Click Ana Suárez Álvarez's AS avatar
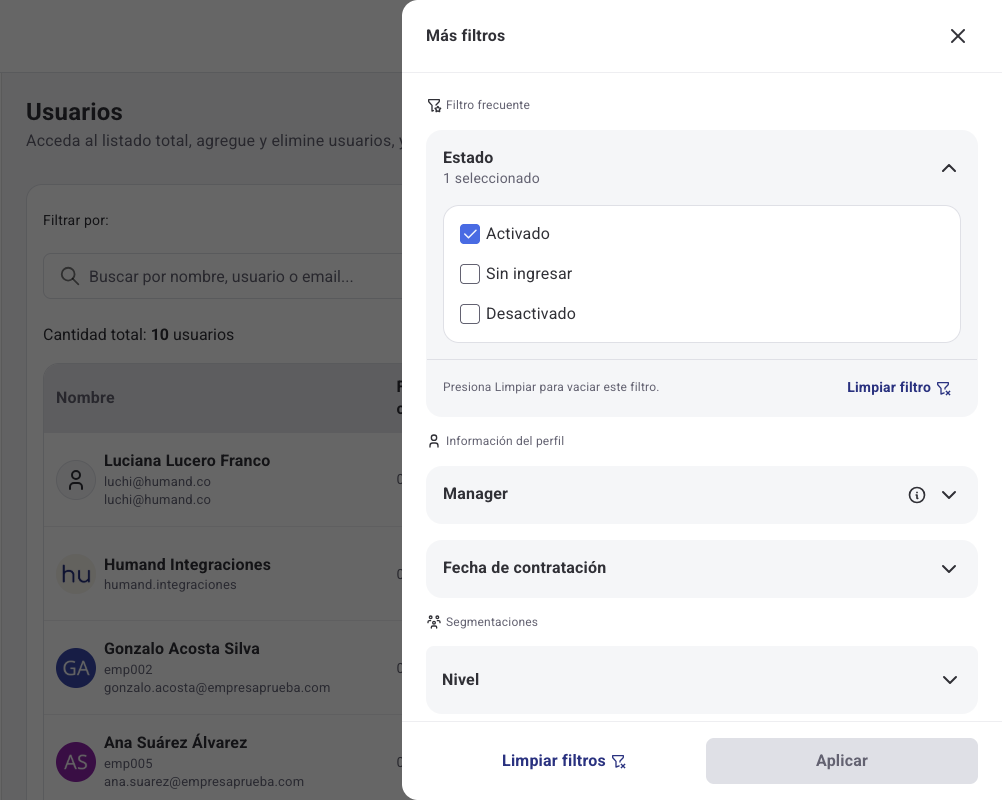 [76, 762]
